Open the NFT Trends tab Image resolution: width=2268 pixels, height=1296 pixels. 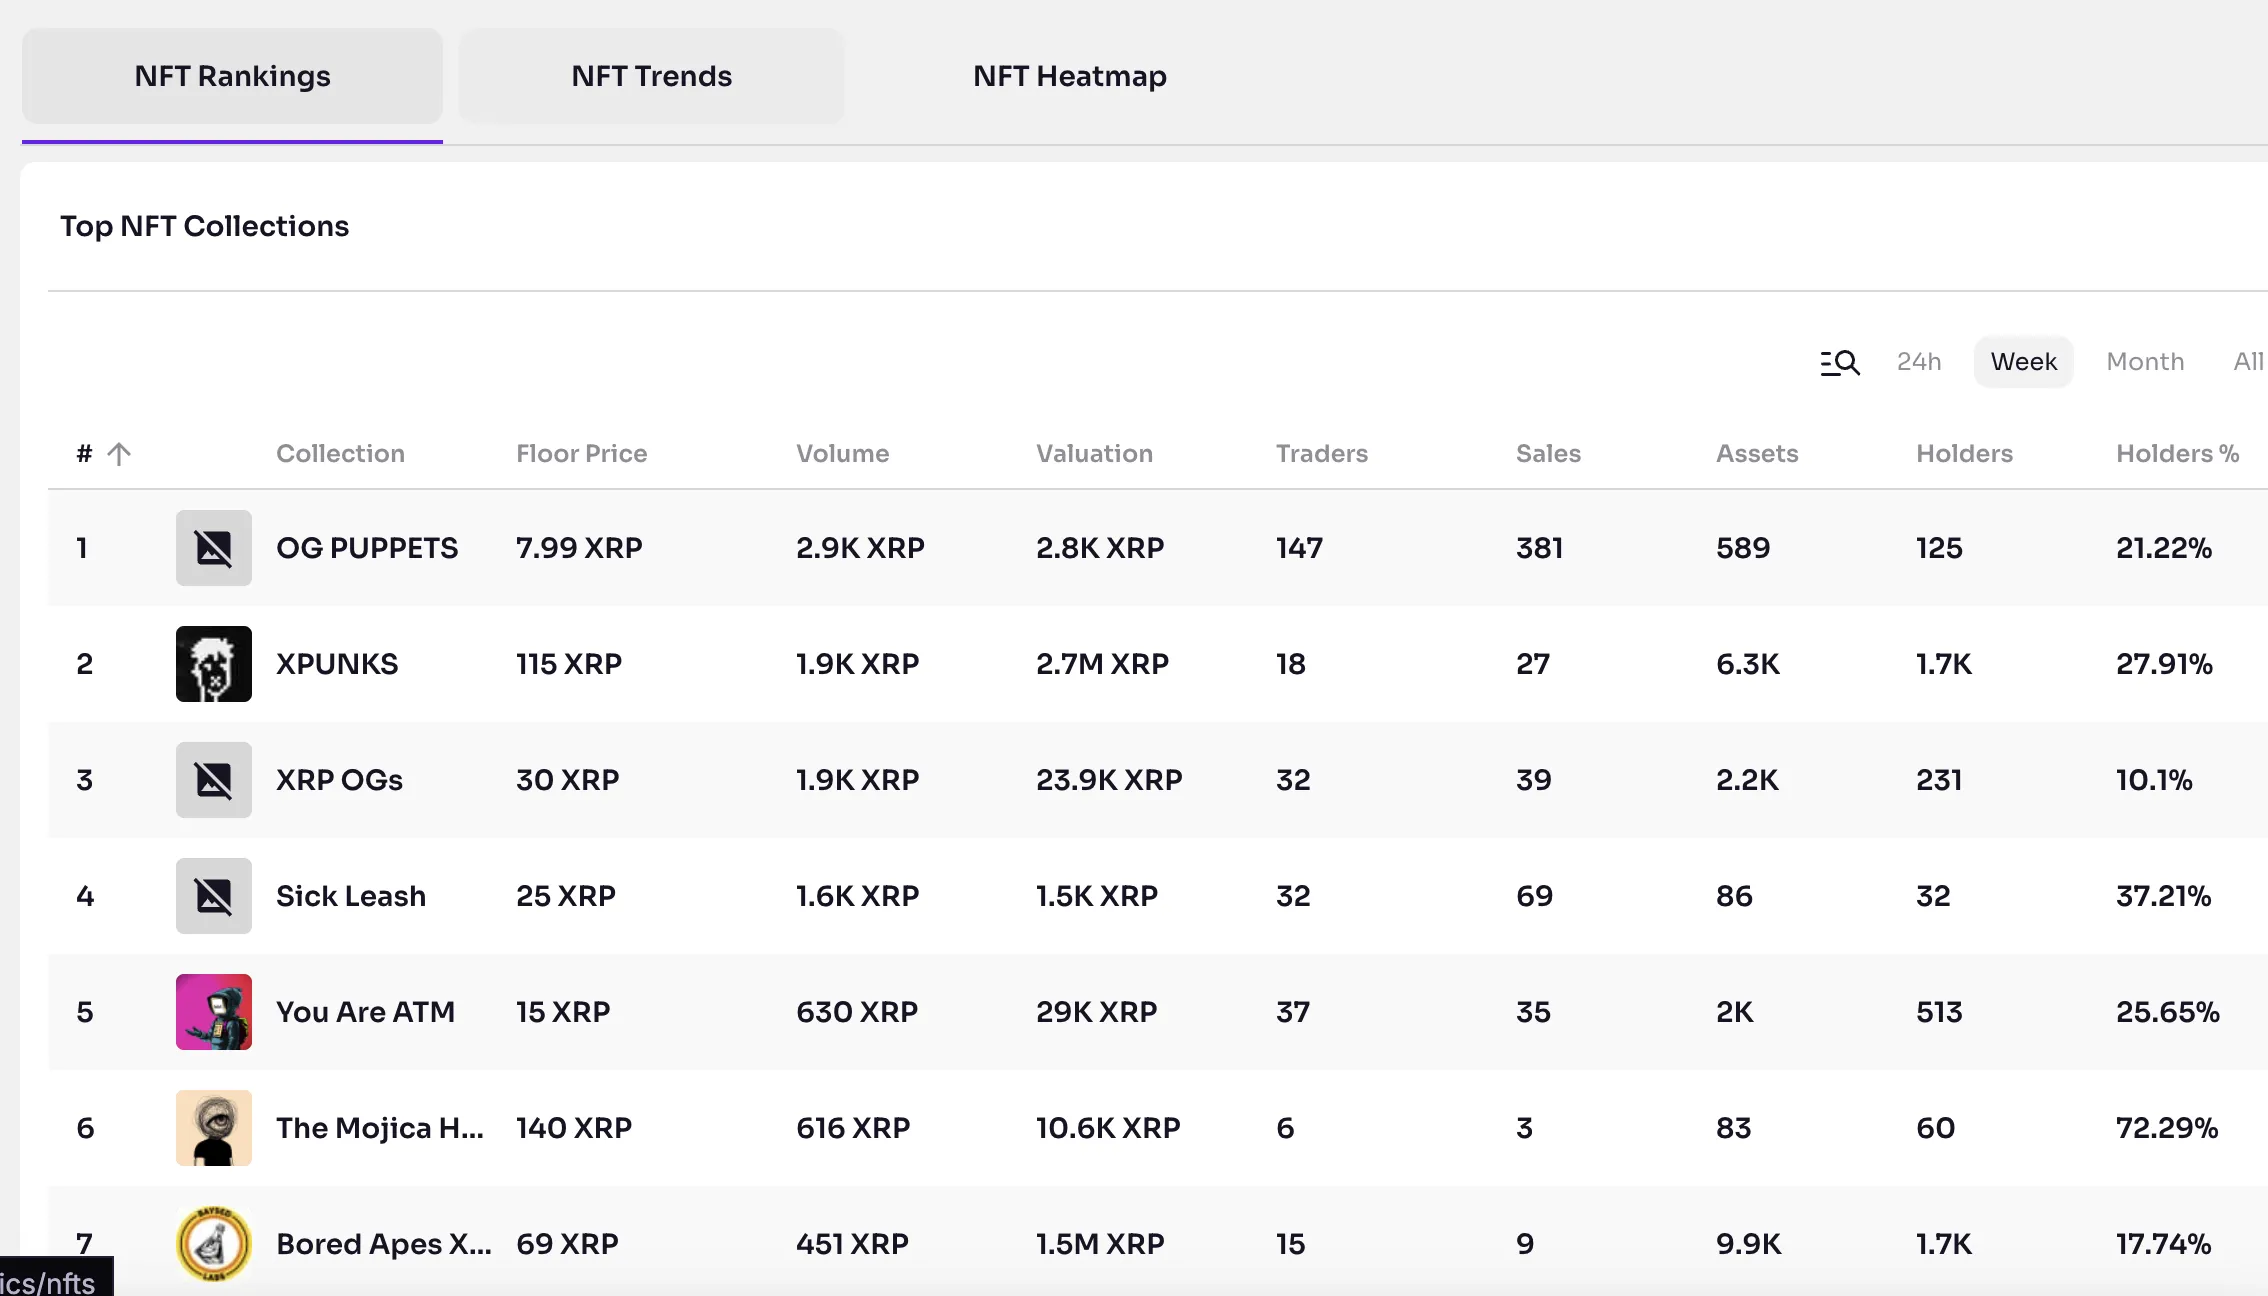click(x=651, y=76)
